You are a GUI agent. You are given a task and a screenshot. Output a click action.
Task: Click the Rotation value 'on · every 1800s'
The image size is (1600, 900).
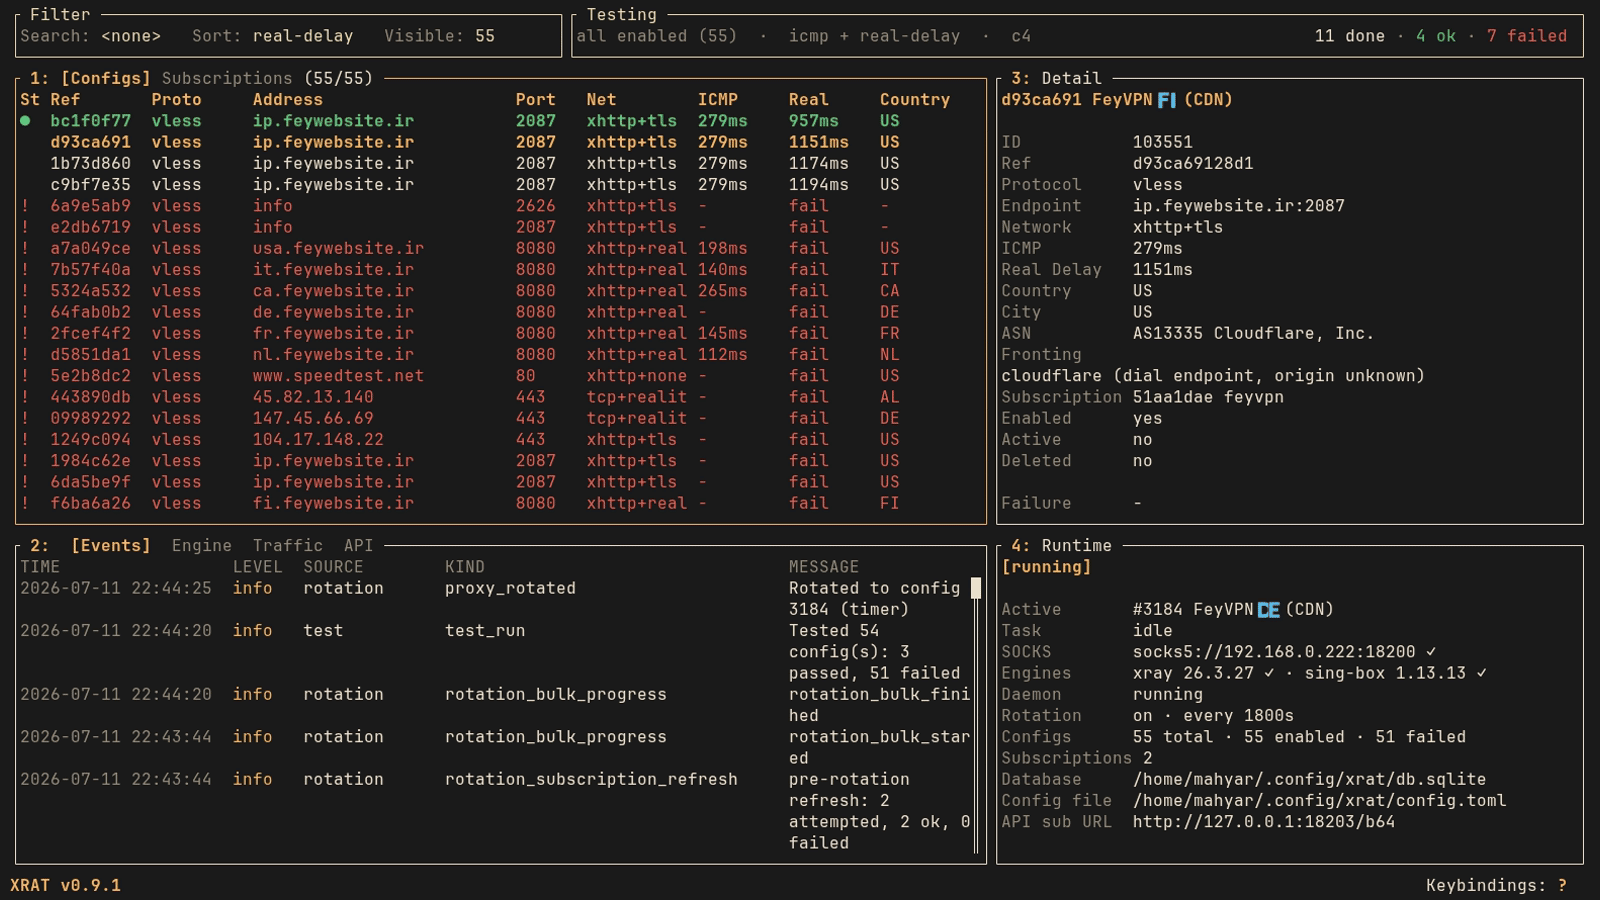1213,716
